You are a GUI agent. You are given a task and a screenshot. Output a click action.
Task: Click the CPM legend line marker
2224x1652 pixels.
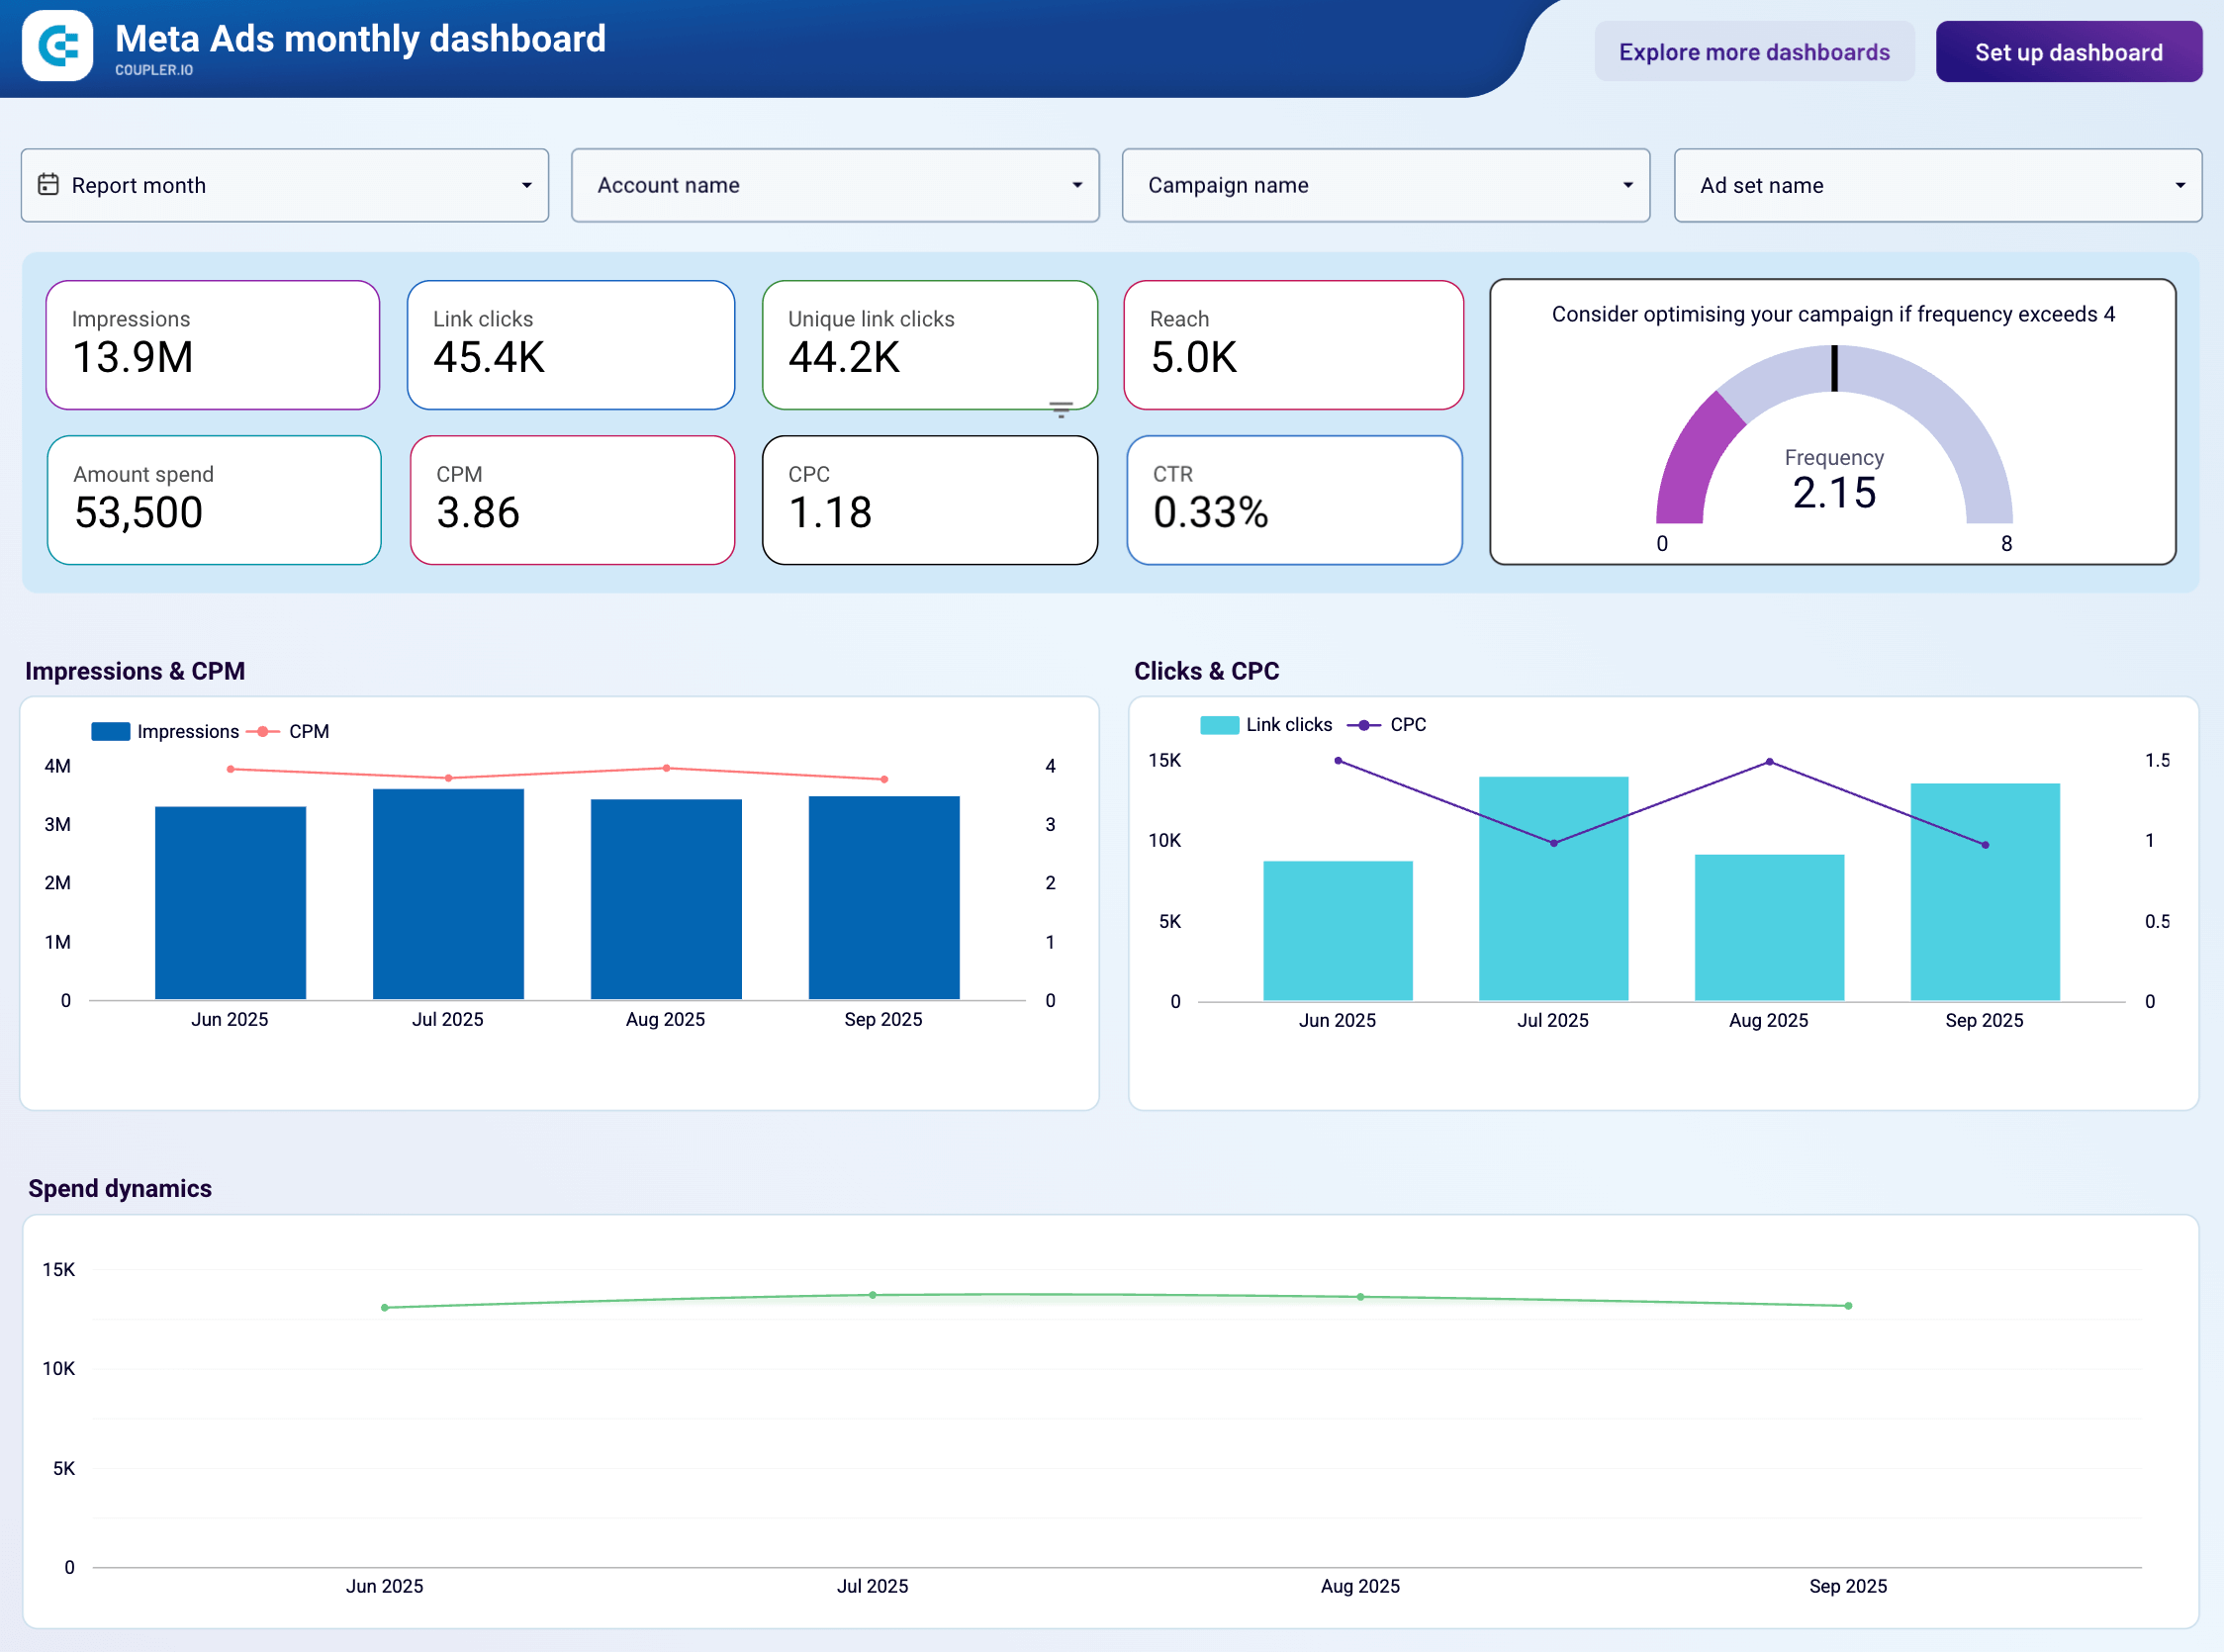tap(262, 731)
